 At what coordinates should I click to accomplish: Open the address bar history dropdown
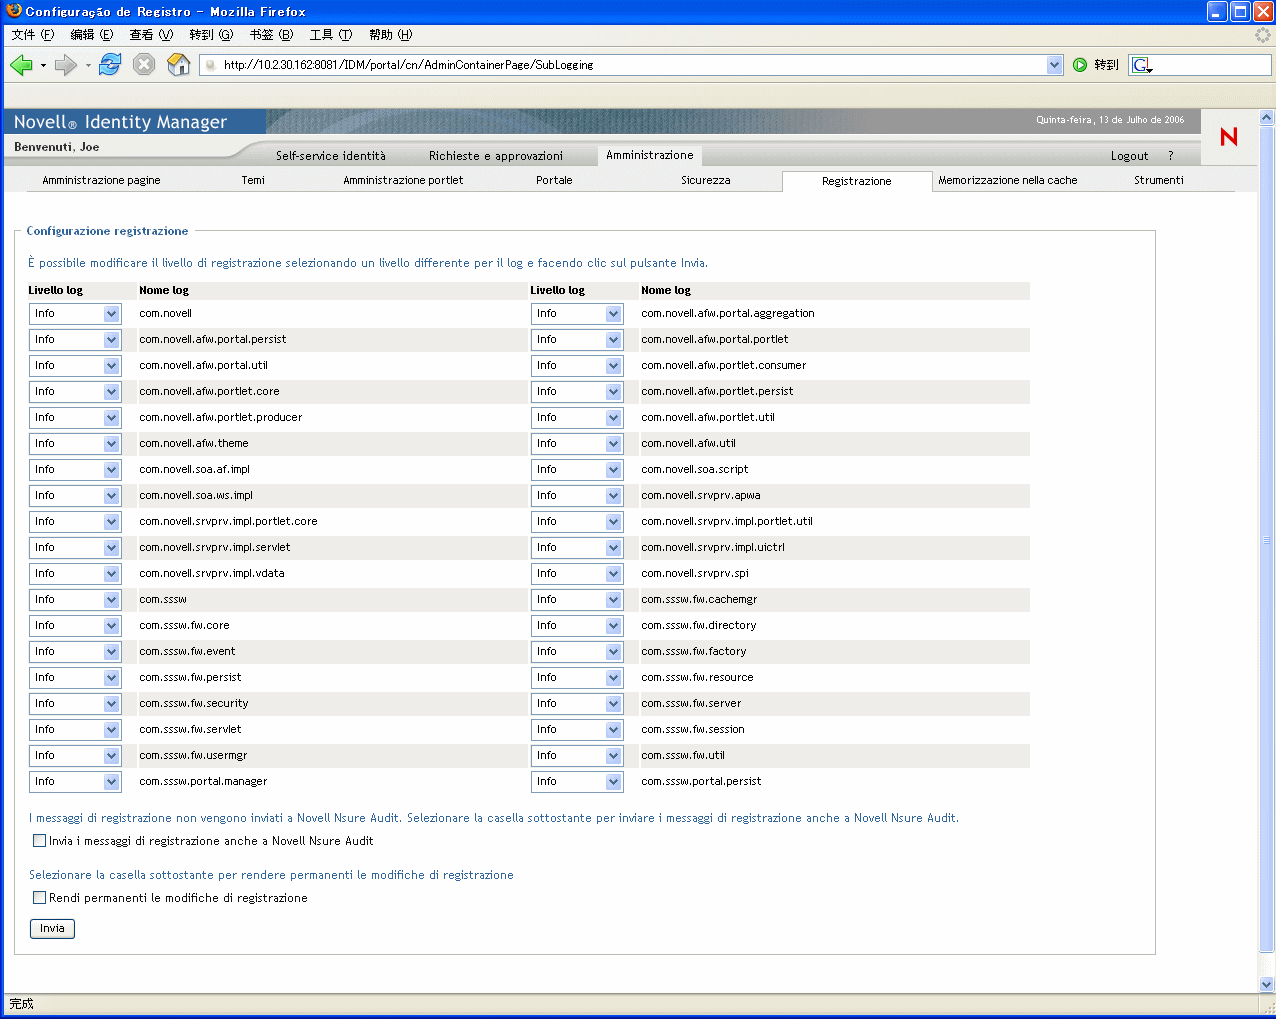point(1054,65)
